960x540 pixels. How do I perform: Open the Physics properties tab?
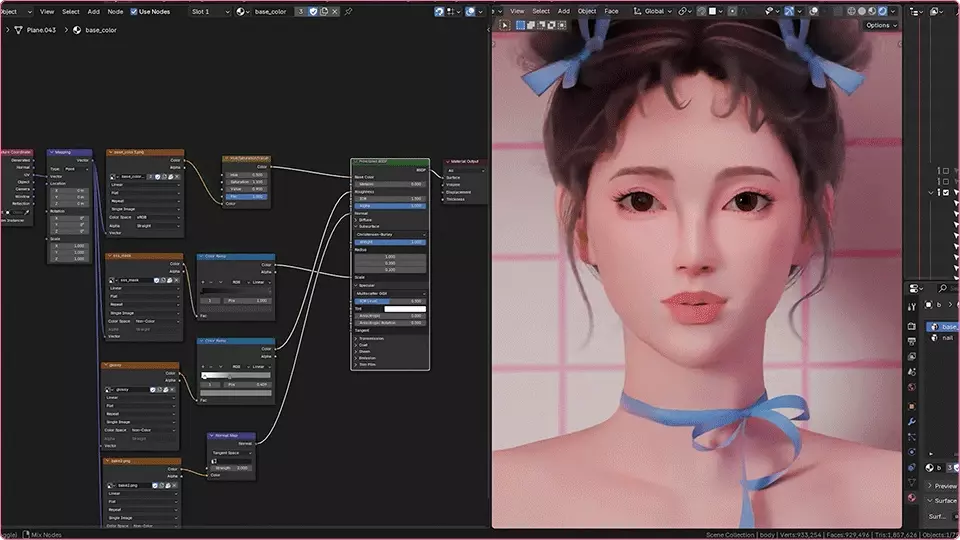pos(912,452)
